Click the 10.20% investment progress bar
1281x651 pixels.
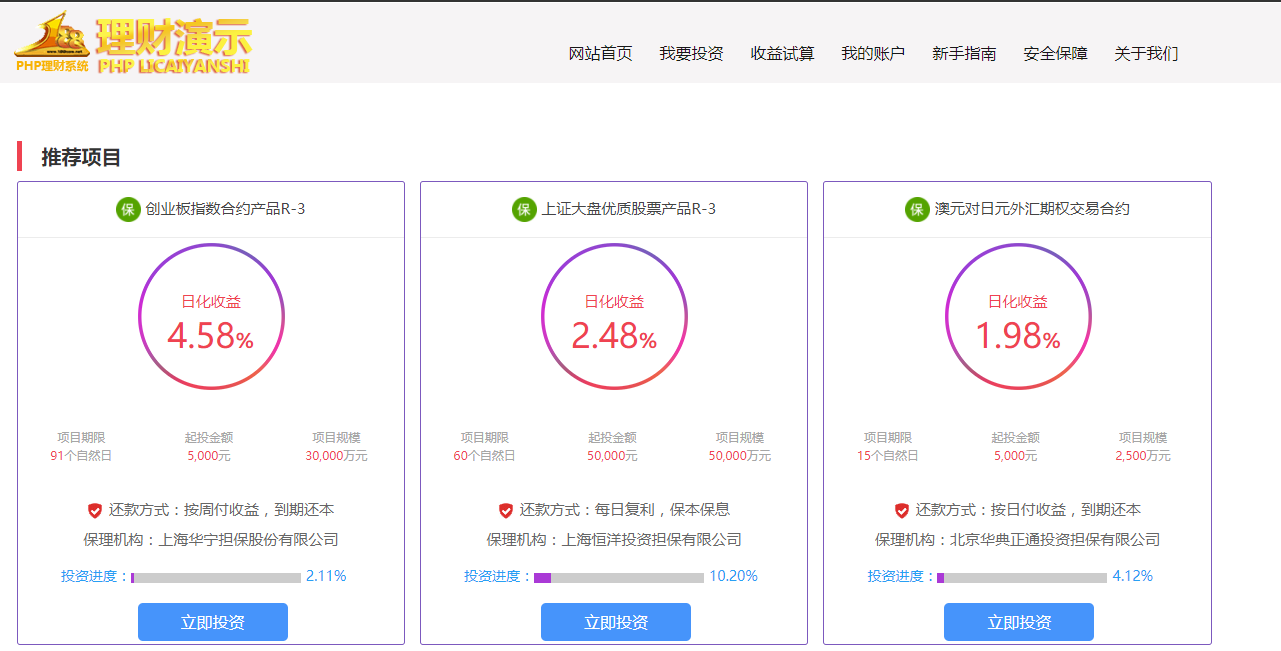coord(618,577)
